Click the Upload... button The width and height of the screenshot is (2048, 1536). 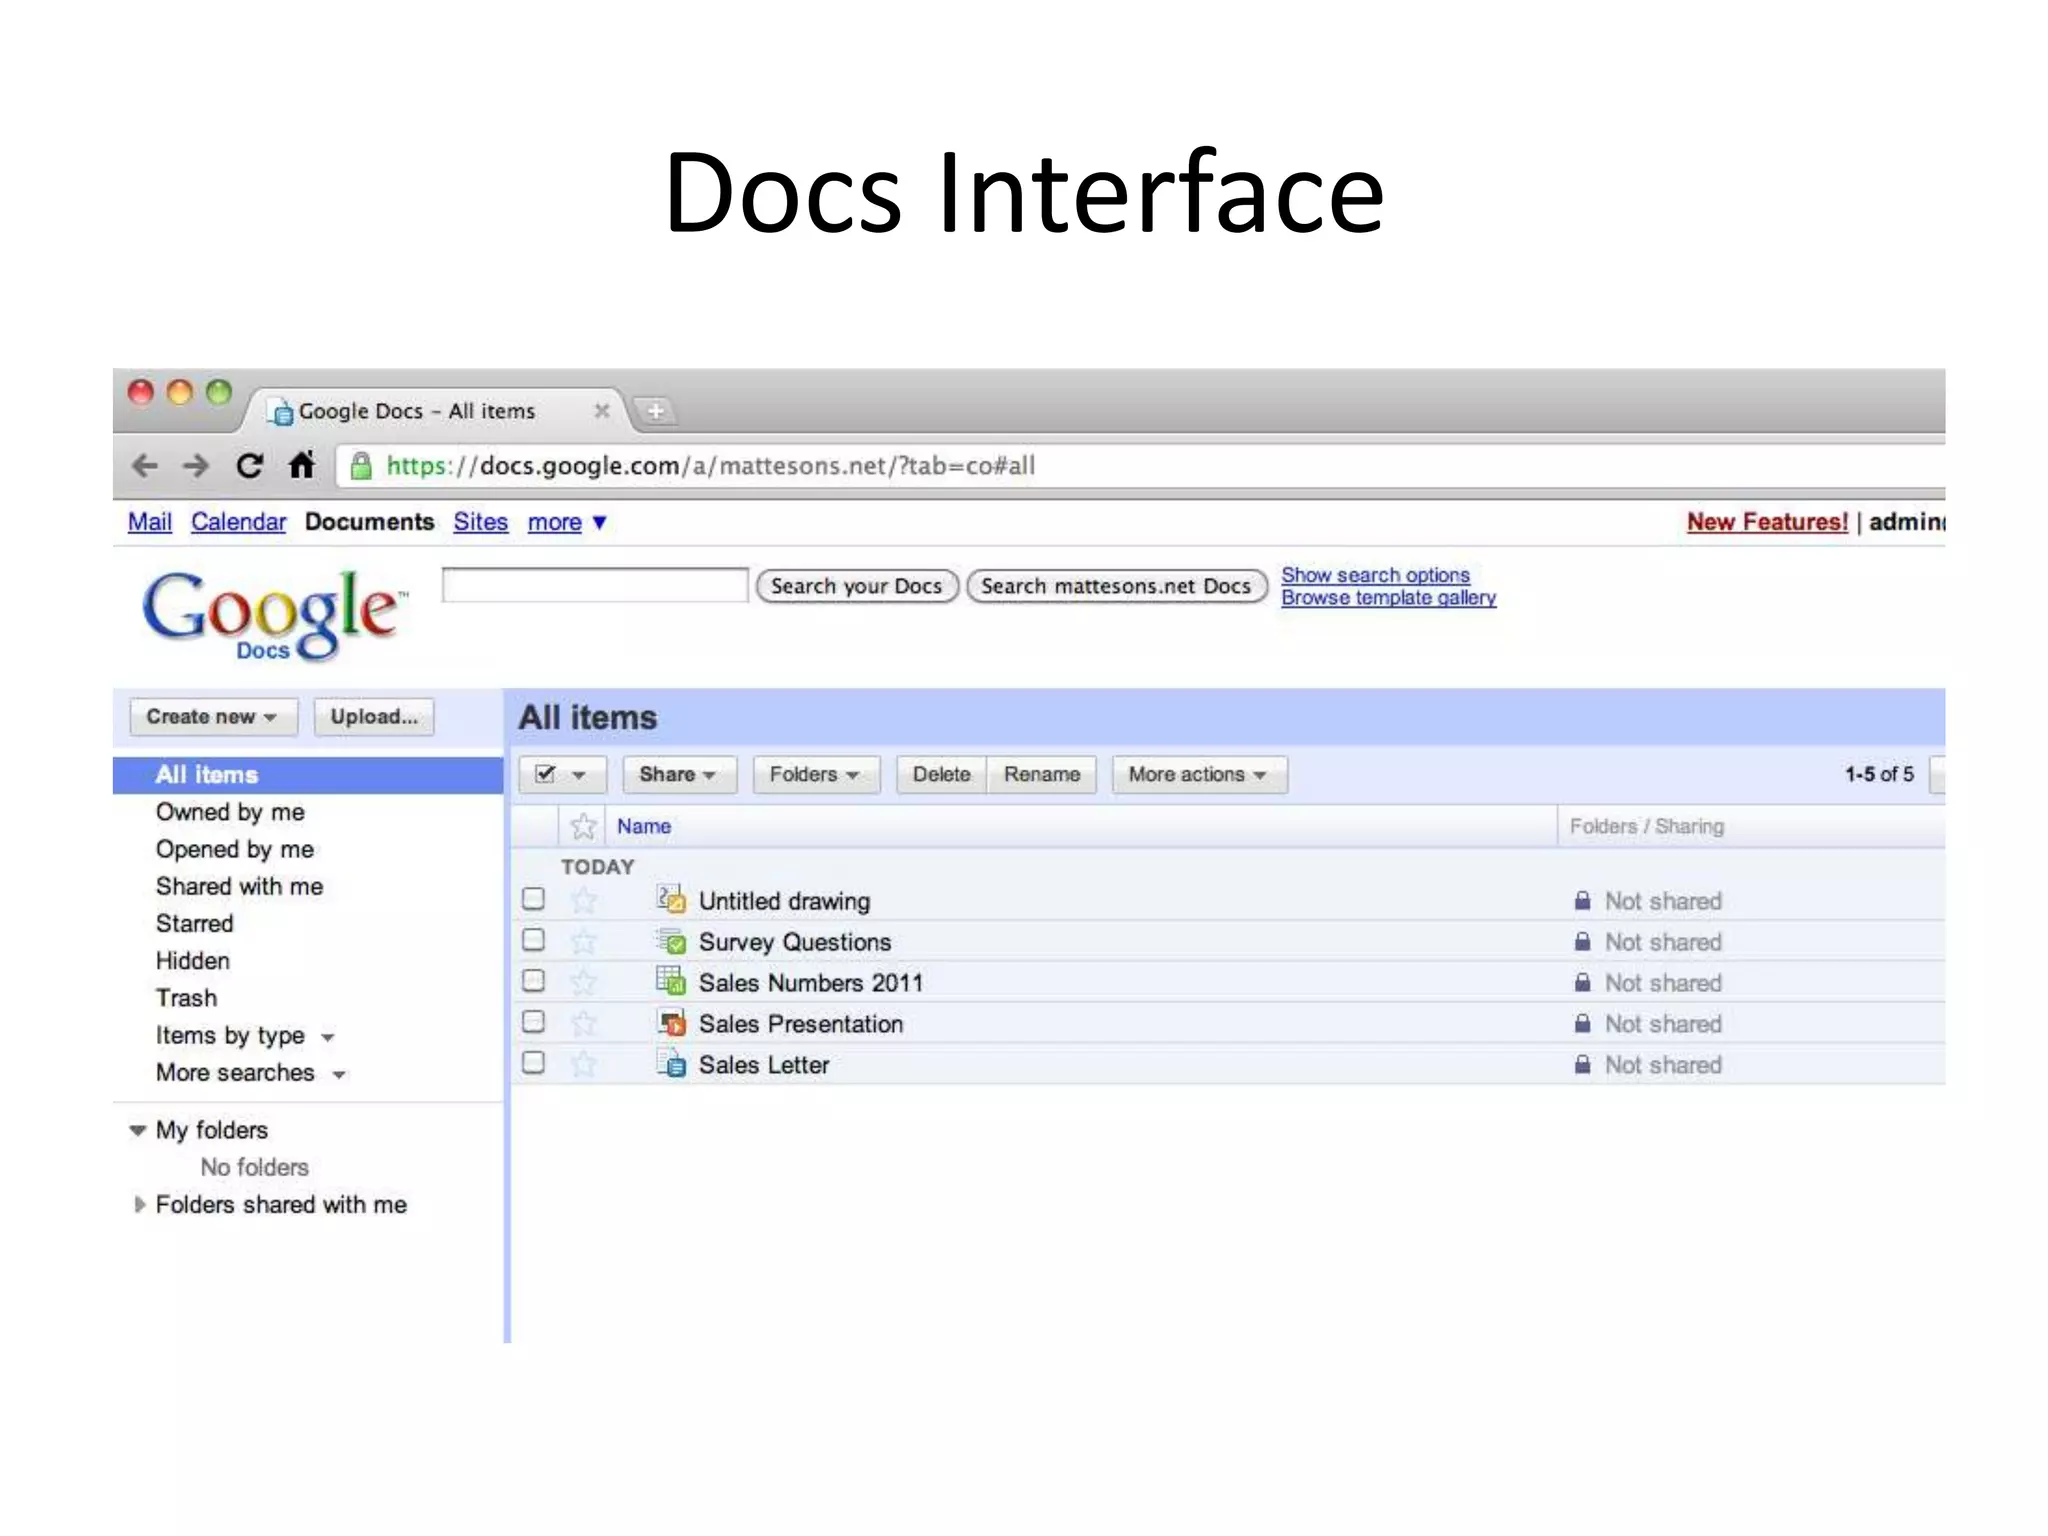pos(374,716)
